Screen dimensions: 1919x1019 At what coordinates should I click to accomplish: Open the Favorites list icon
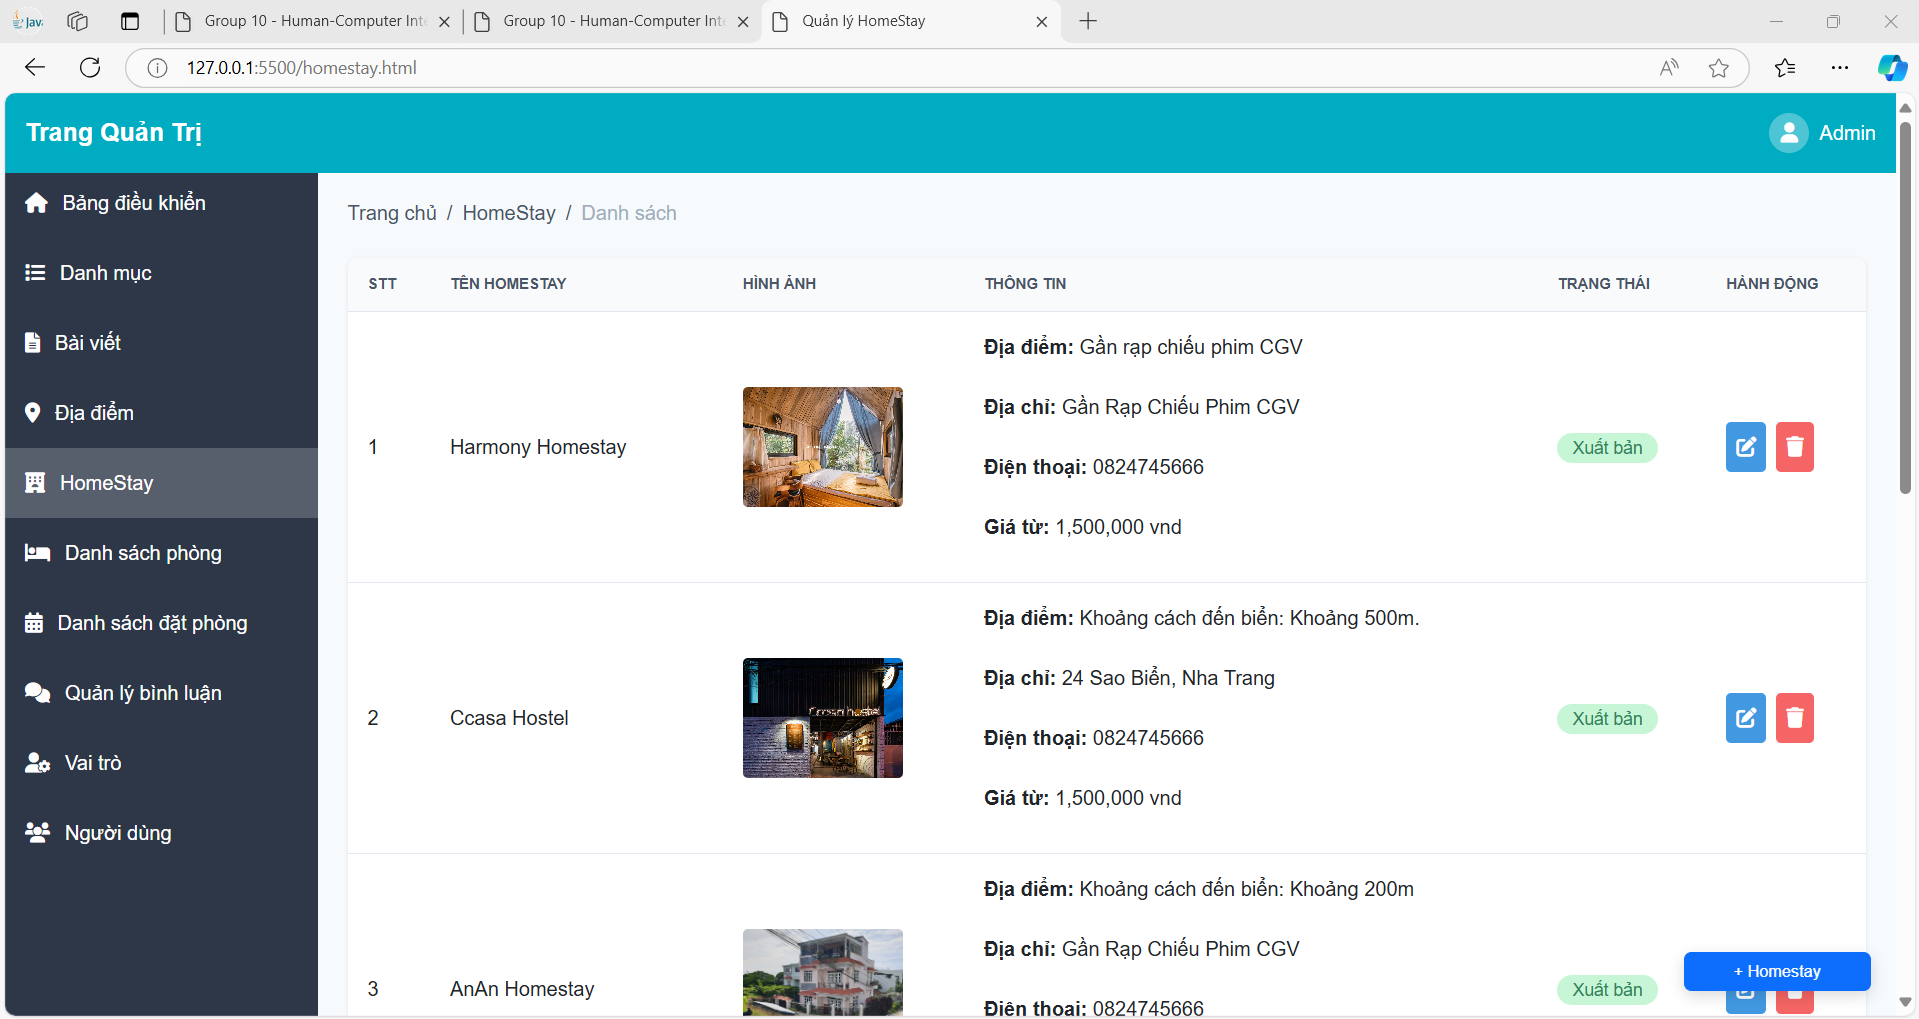(1785, 68)
